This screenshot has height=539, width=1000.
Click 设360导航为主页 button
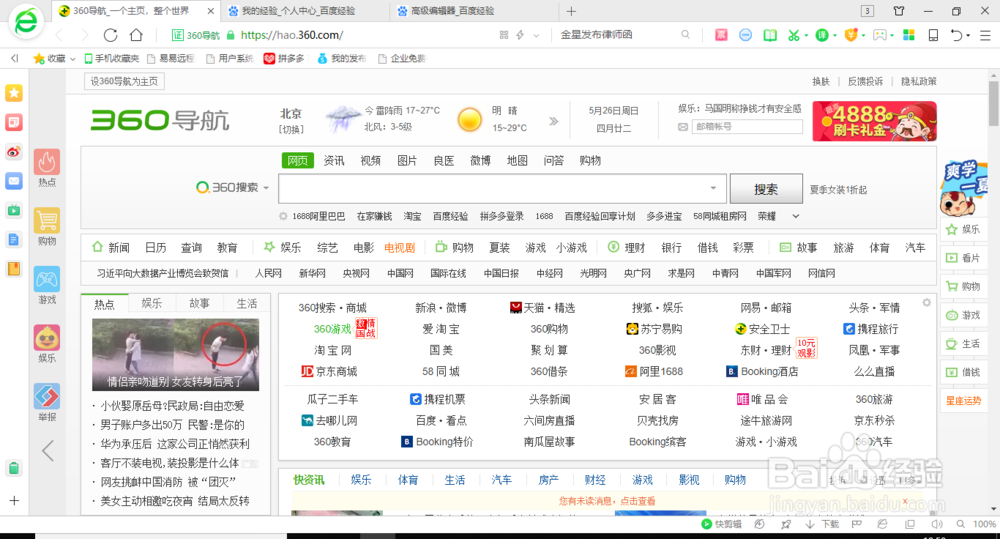[124, 82]
